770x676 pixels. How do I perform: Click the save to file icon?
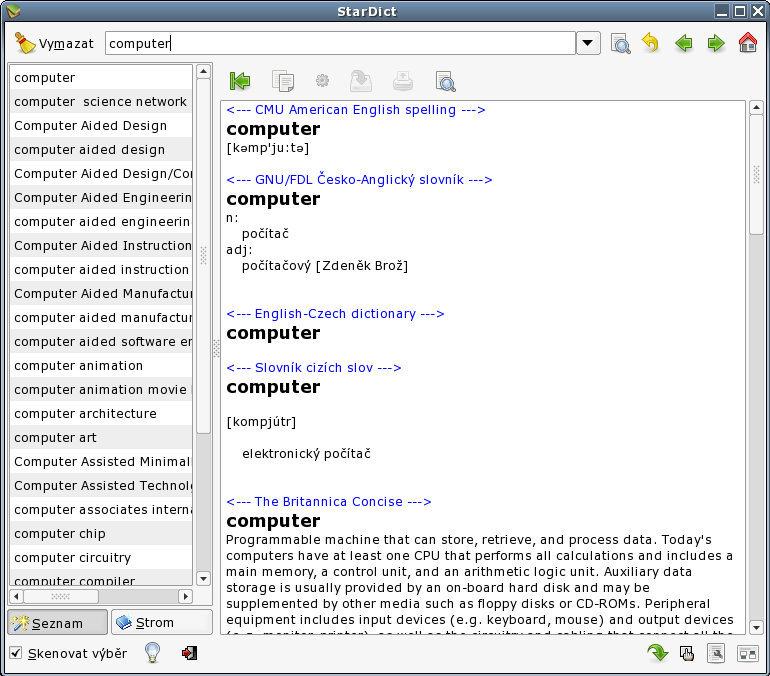click(x=360, y=81)
